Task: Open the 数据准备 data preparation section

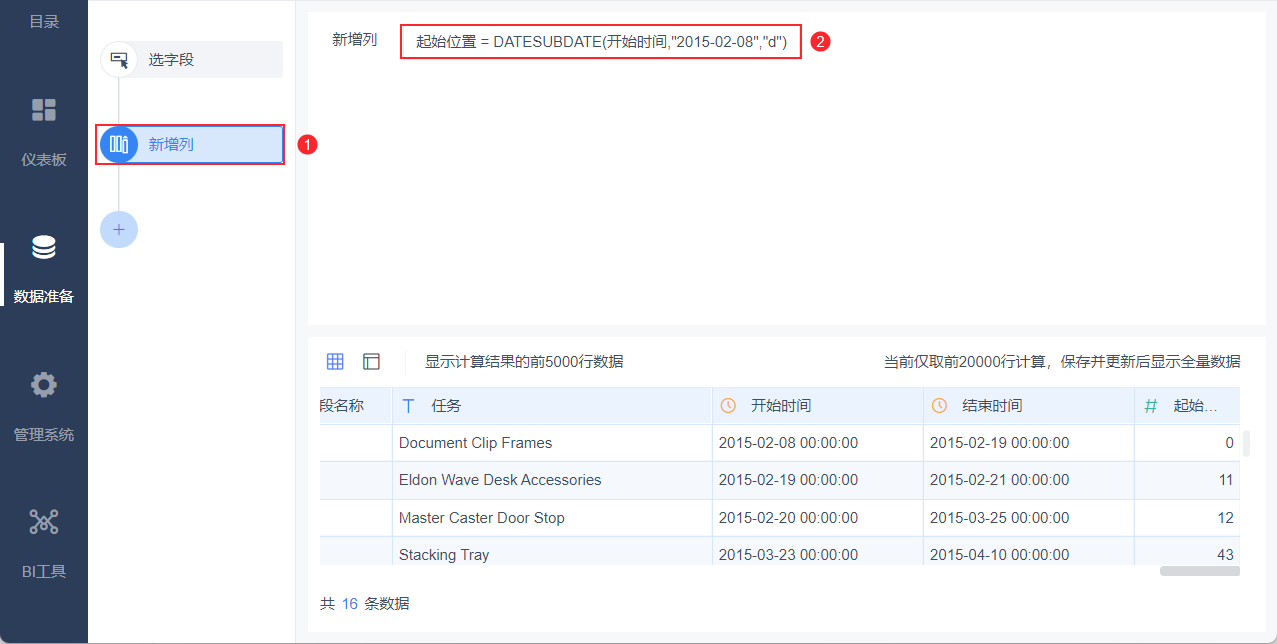Action: pyautogui.click(x=44, y=268)
